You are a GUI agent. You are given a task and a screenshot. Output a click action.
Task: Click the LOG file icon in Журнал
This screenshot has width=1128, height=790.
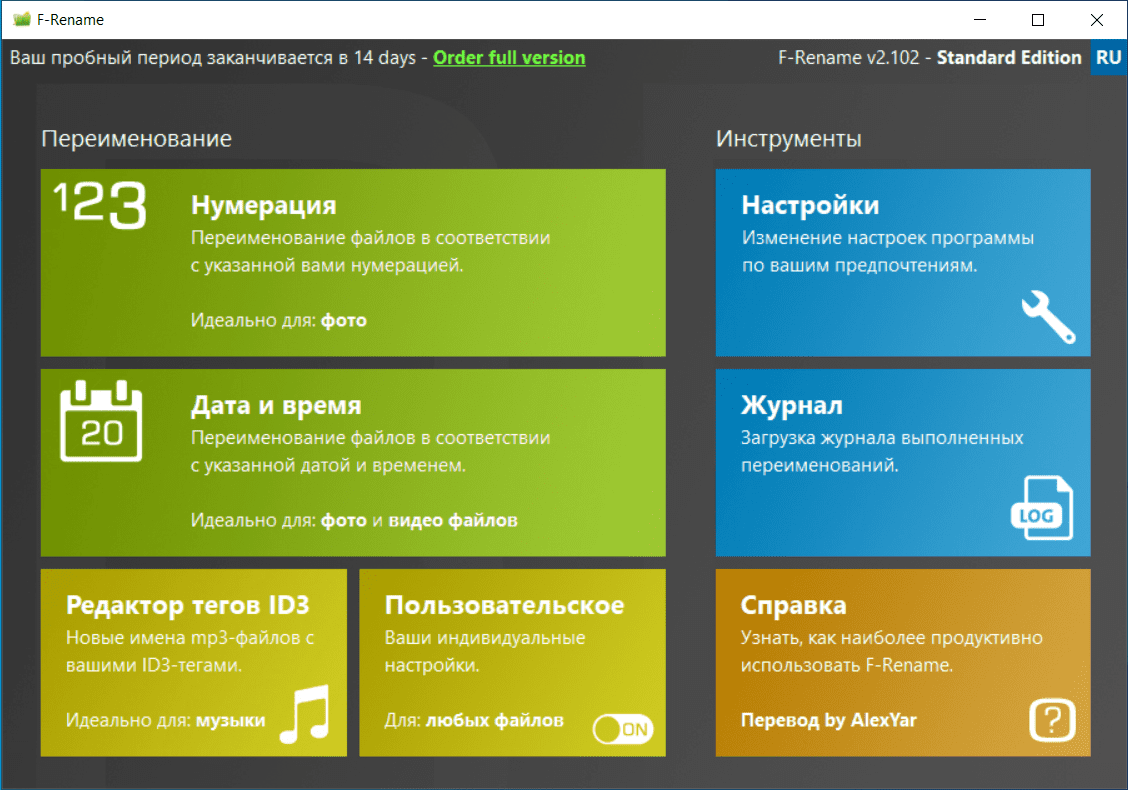(1042, 508)
